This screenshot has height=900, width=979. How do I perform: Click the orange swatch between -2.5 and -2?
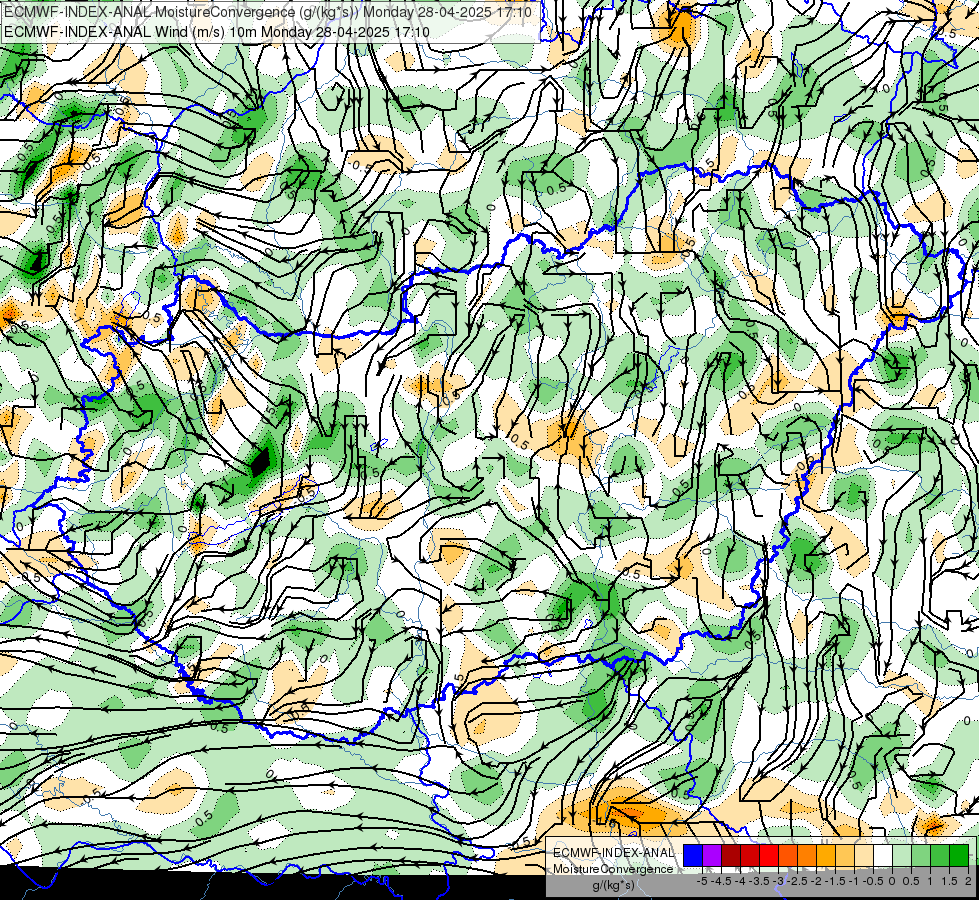tap(807, 856)
